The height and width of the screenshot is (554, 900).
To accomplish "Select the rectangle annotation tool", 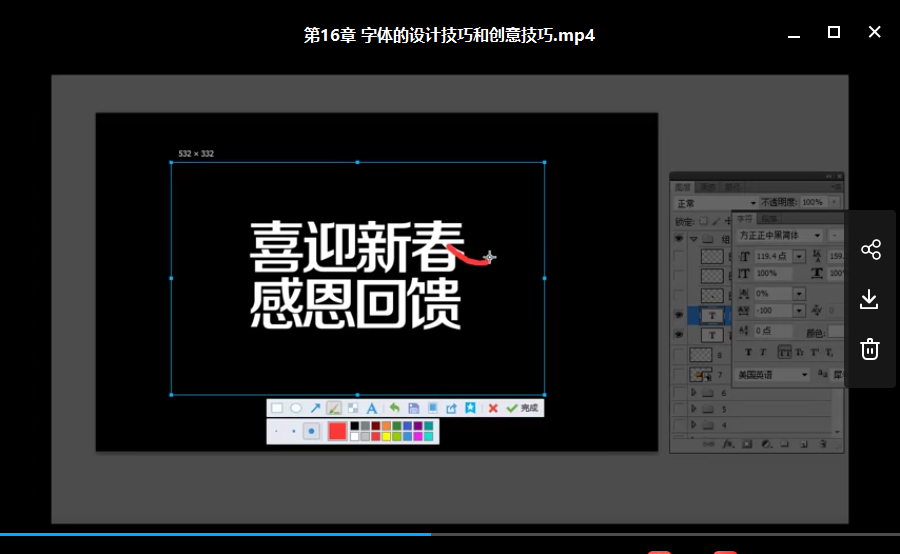I will click(277, 408).
